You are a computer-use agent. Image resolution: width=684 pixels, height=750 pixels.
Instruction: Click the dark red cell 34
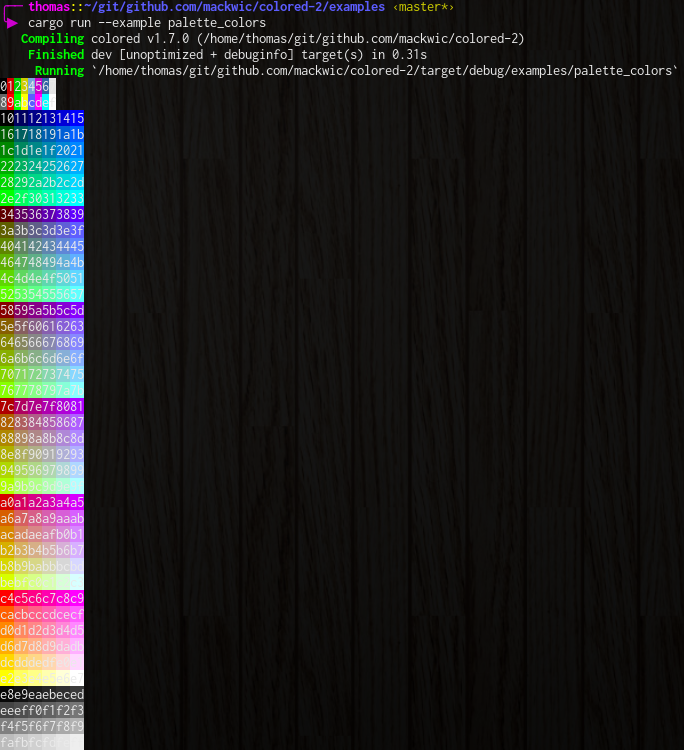7,214
